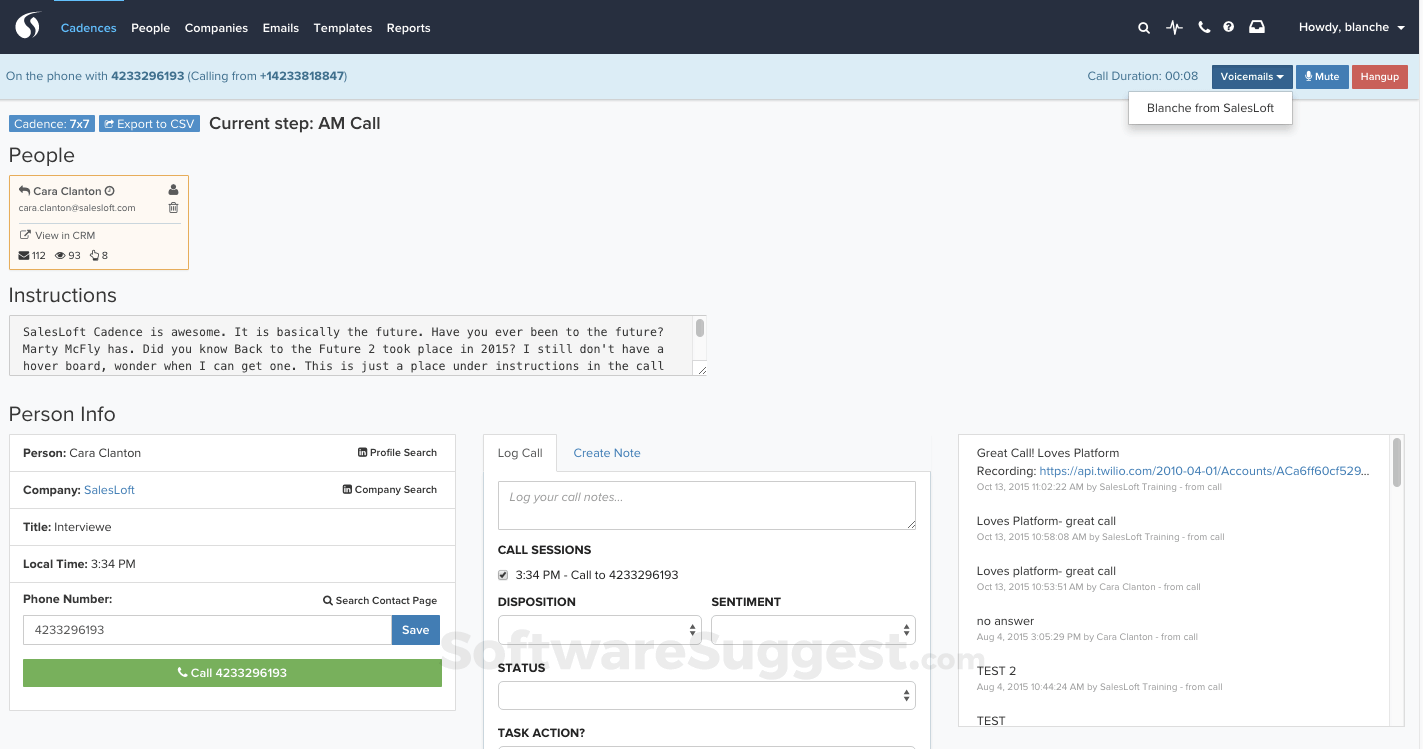Screen dimensions: 1423x749
Task: Run LinkedIn Profile Search
Action: (x=397, y=453)
